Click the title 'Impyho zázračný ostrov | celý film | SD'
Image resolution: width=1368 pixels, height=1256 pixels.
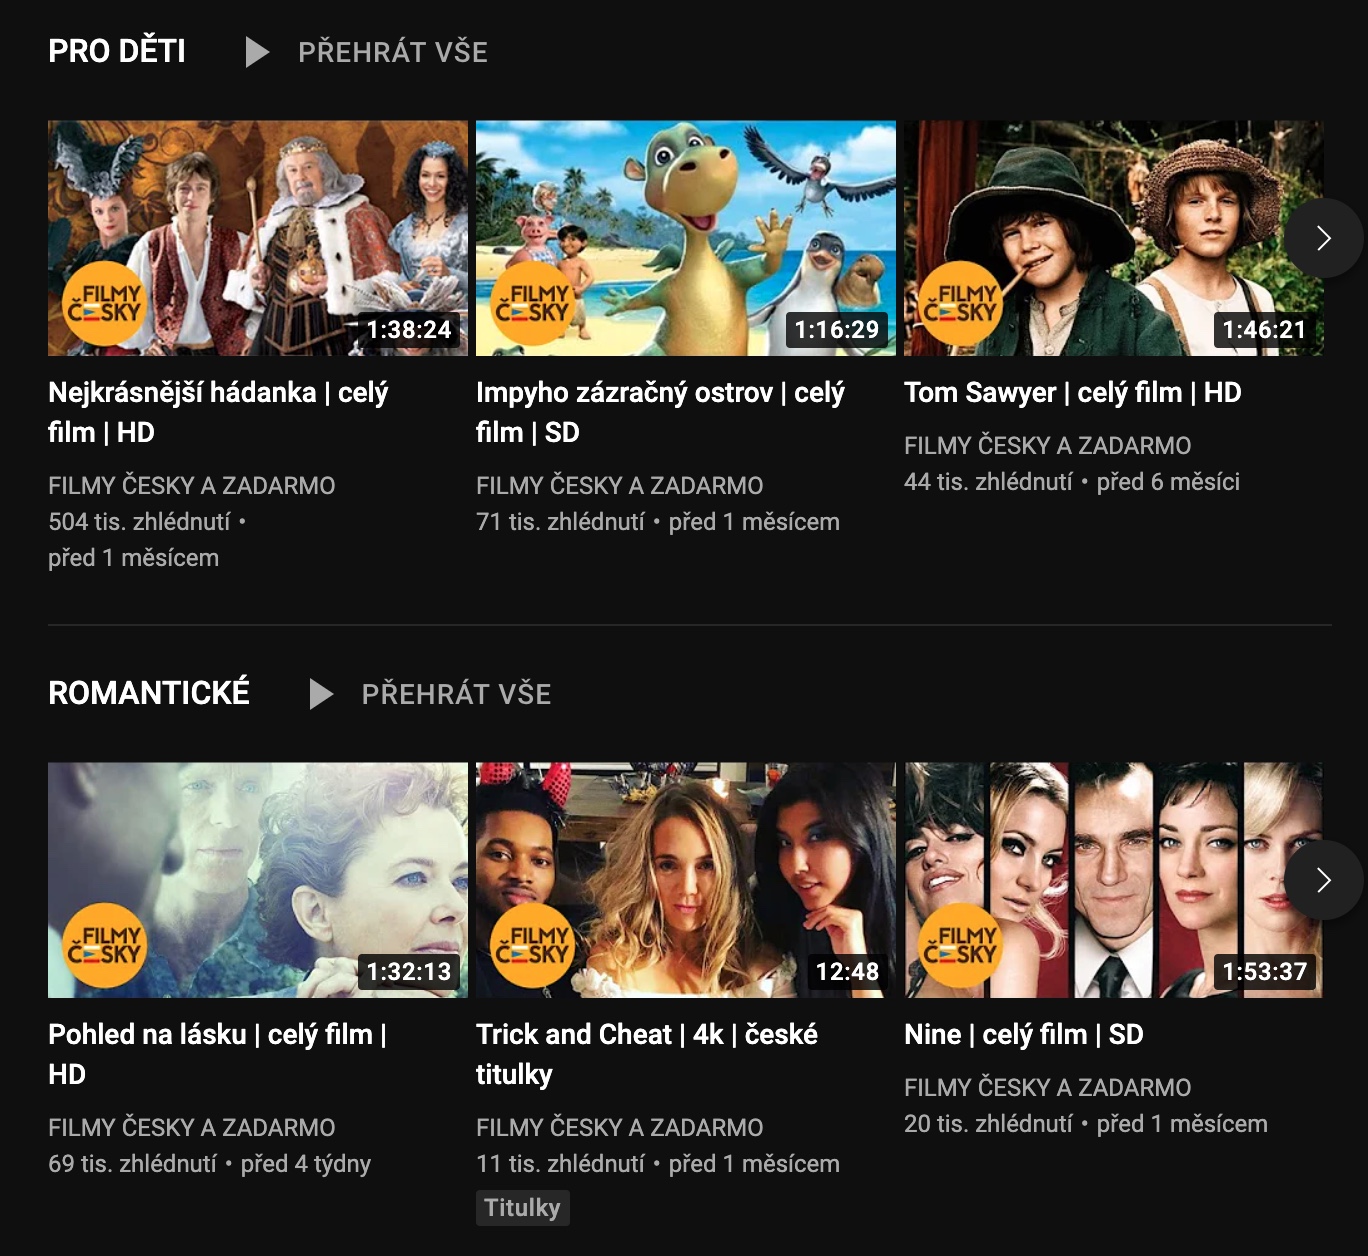click(x=660, y=412)
